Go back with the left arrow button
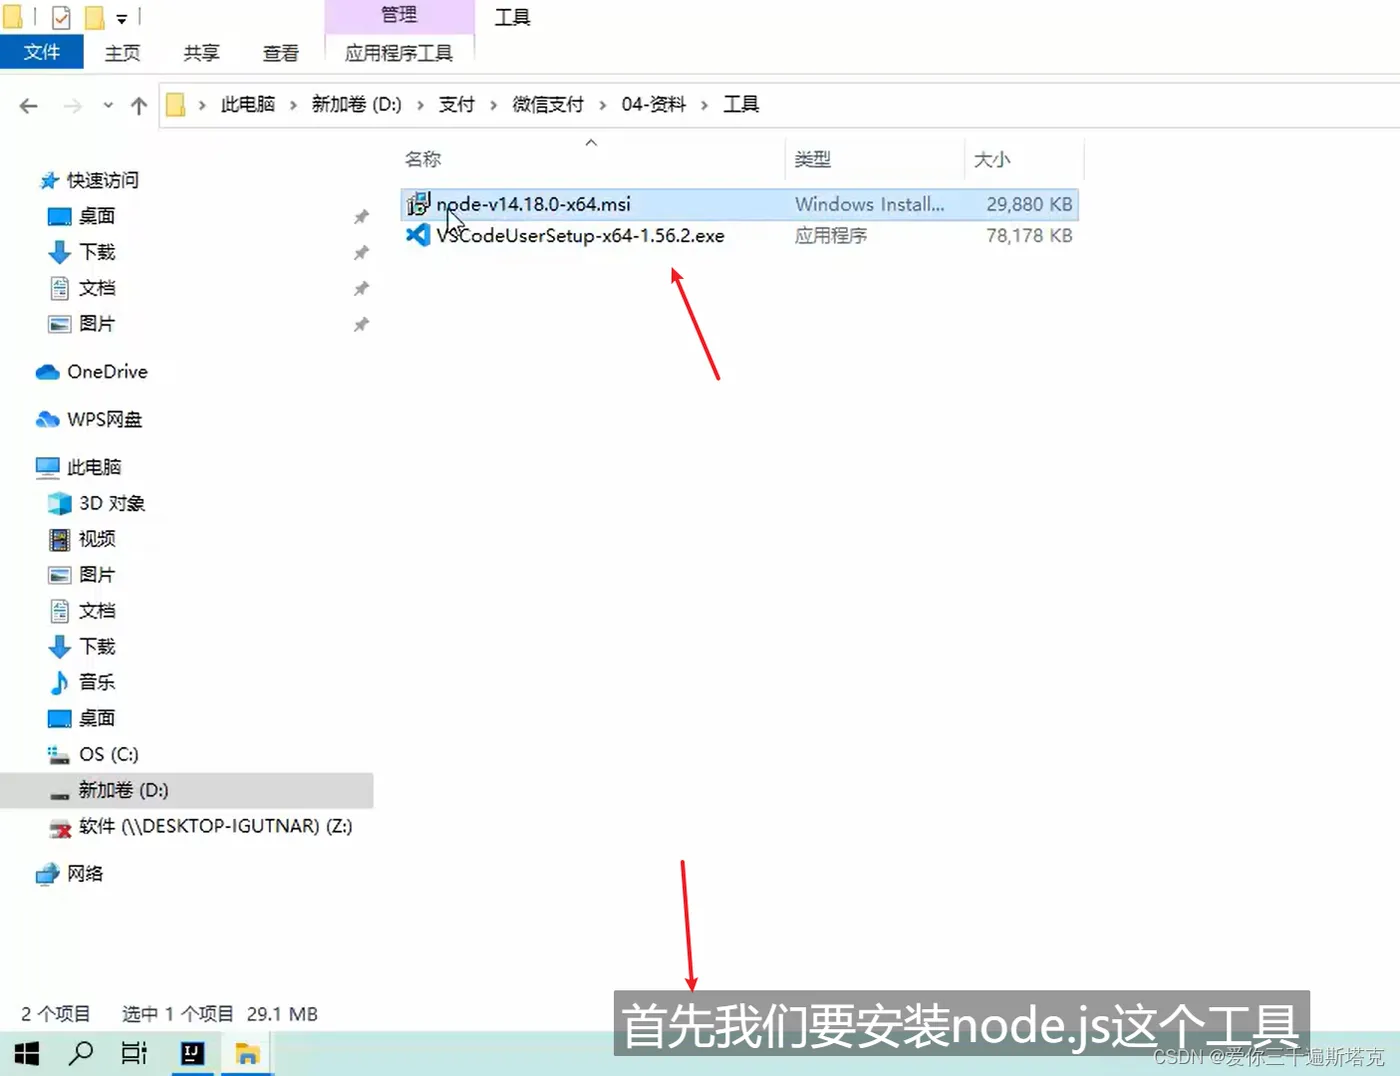Image resolution: width=1400 pixels, height=1076 pixels. (x=28, y=105)
